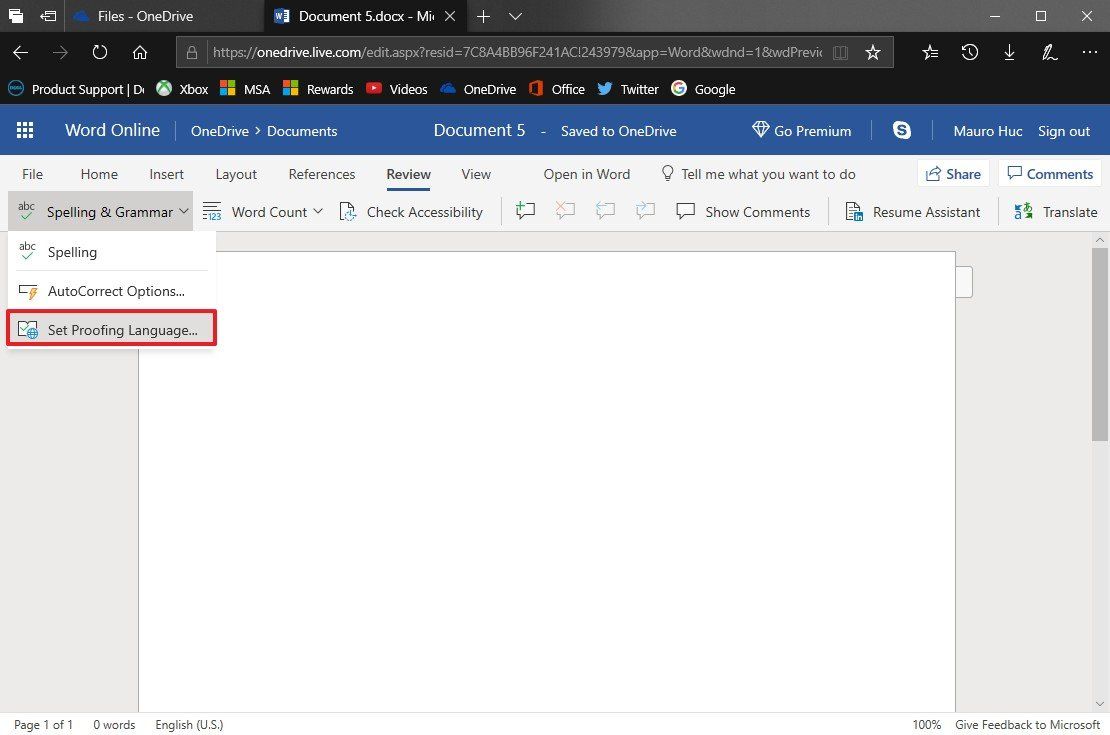Open the app launcher grid

(25, 130)
